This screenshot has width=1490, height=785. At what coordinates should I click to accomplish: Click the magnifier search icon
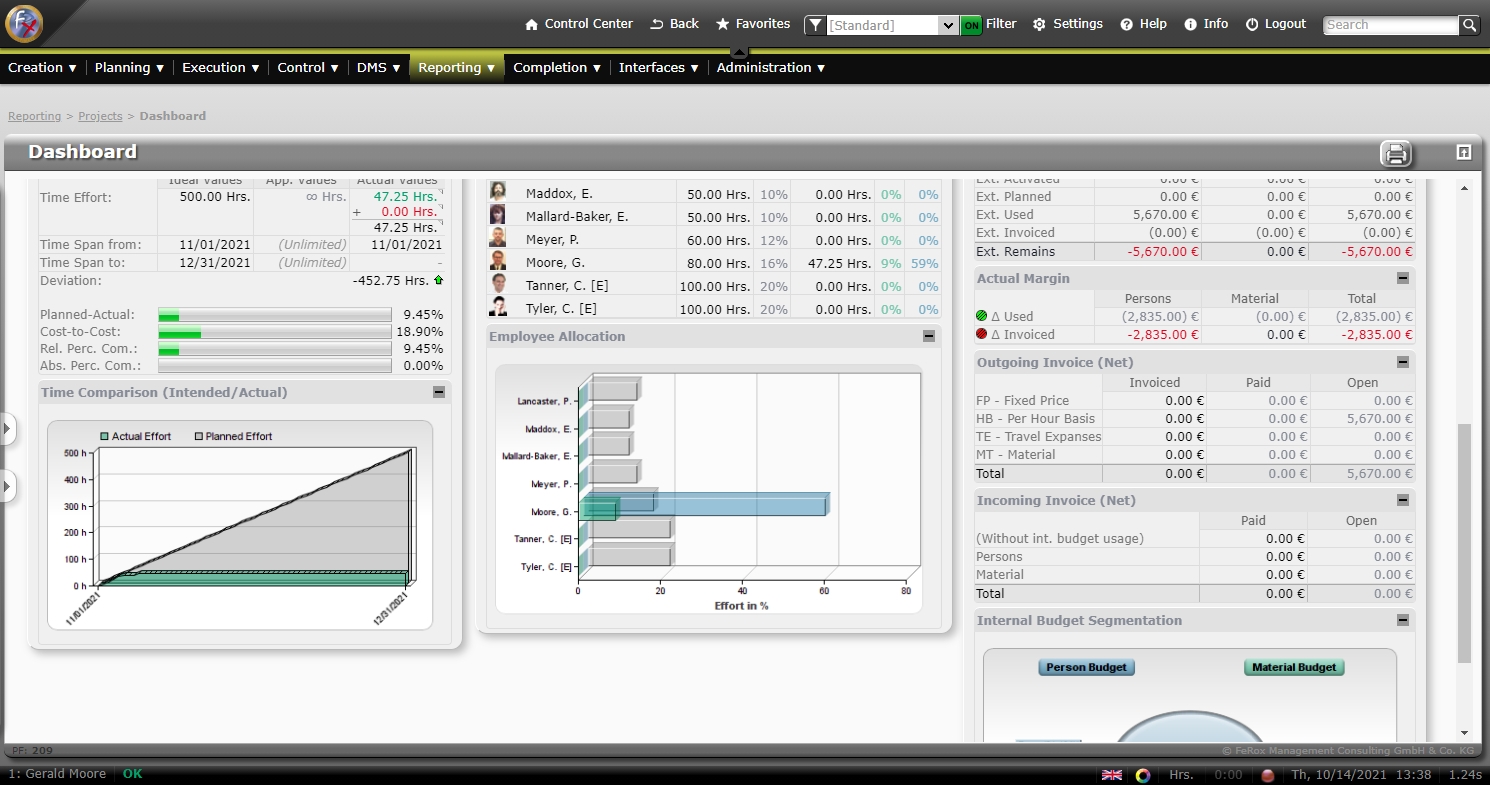1469,25
